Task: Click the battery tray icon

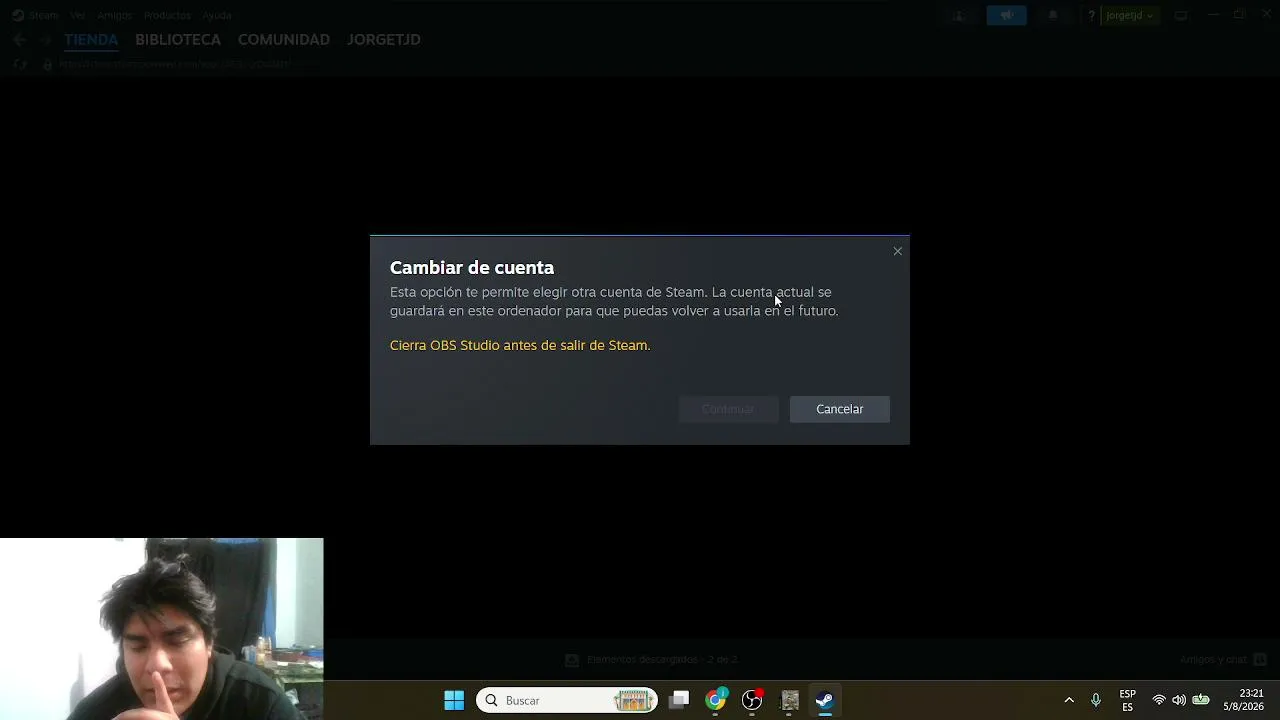Action: (1201, 700)
